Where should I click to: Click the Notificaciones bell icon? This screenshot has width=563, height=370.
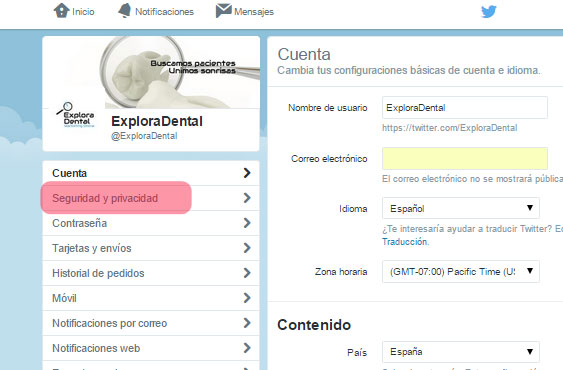tap(125, 11)
